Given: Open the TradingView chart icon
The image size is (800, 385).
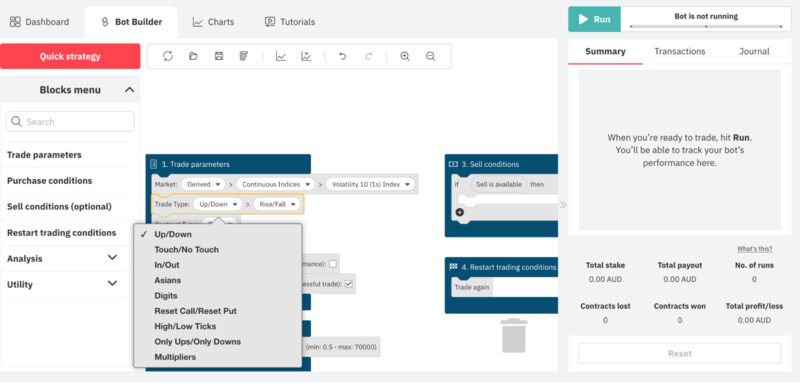Looking at the screenshot, I should pyautogui.click(x=306, y=57).
